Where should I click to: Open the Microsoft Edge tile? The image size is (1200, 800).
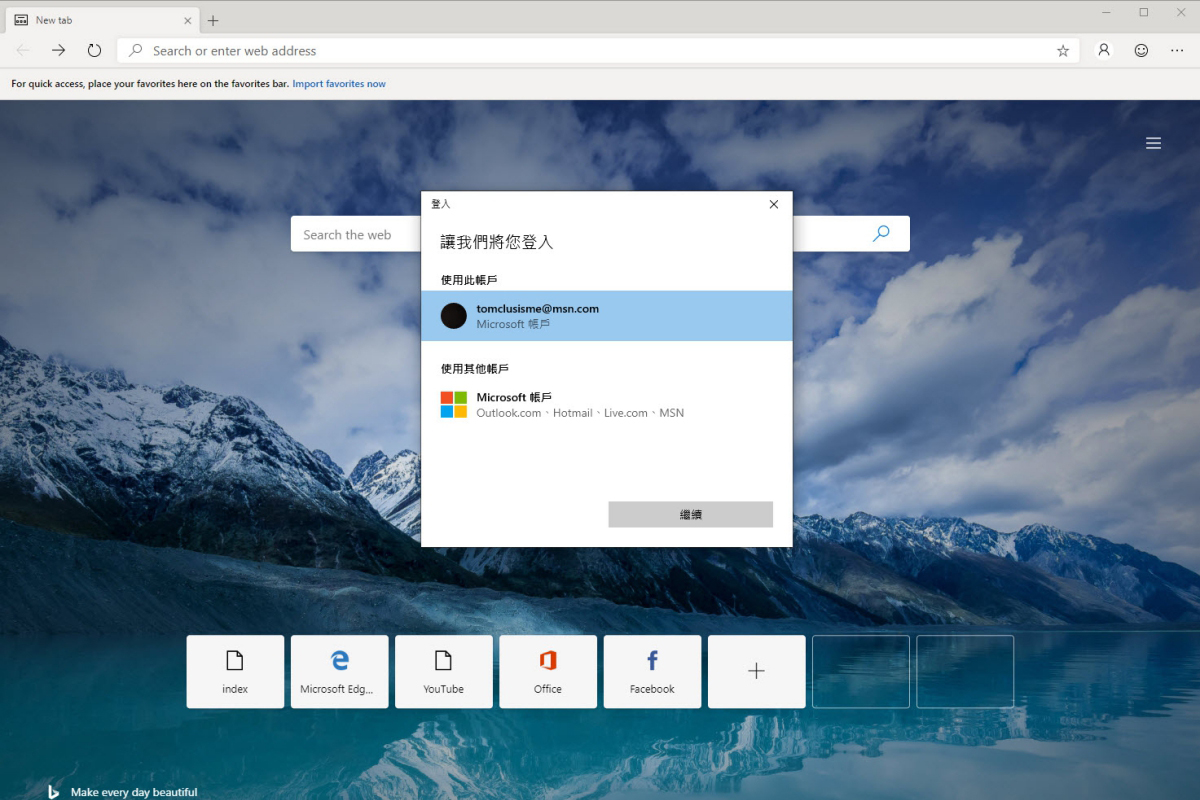(339, 671)
